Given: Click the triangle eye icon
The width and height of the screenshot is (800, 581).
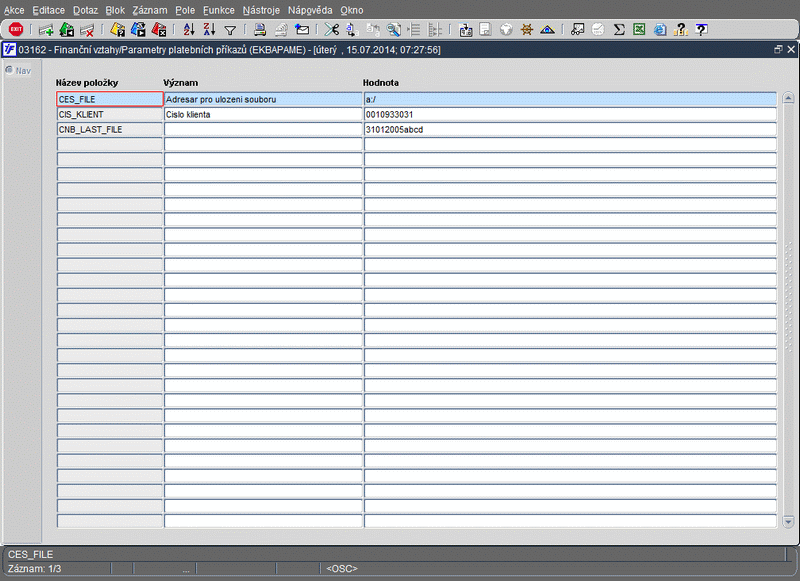Looking at the screenshot, I should (547, 30).
